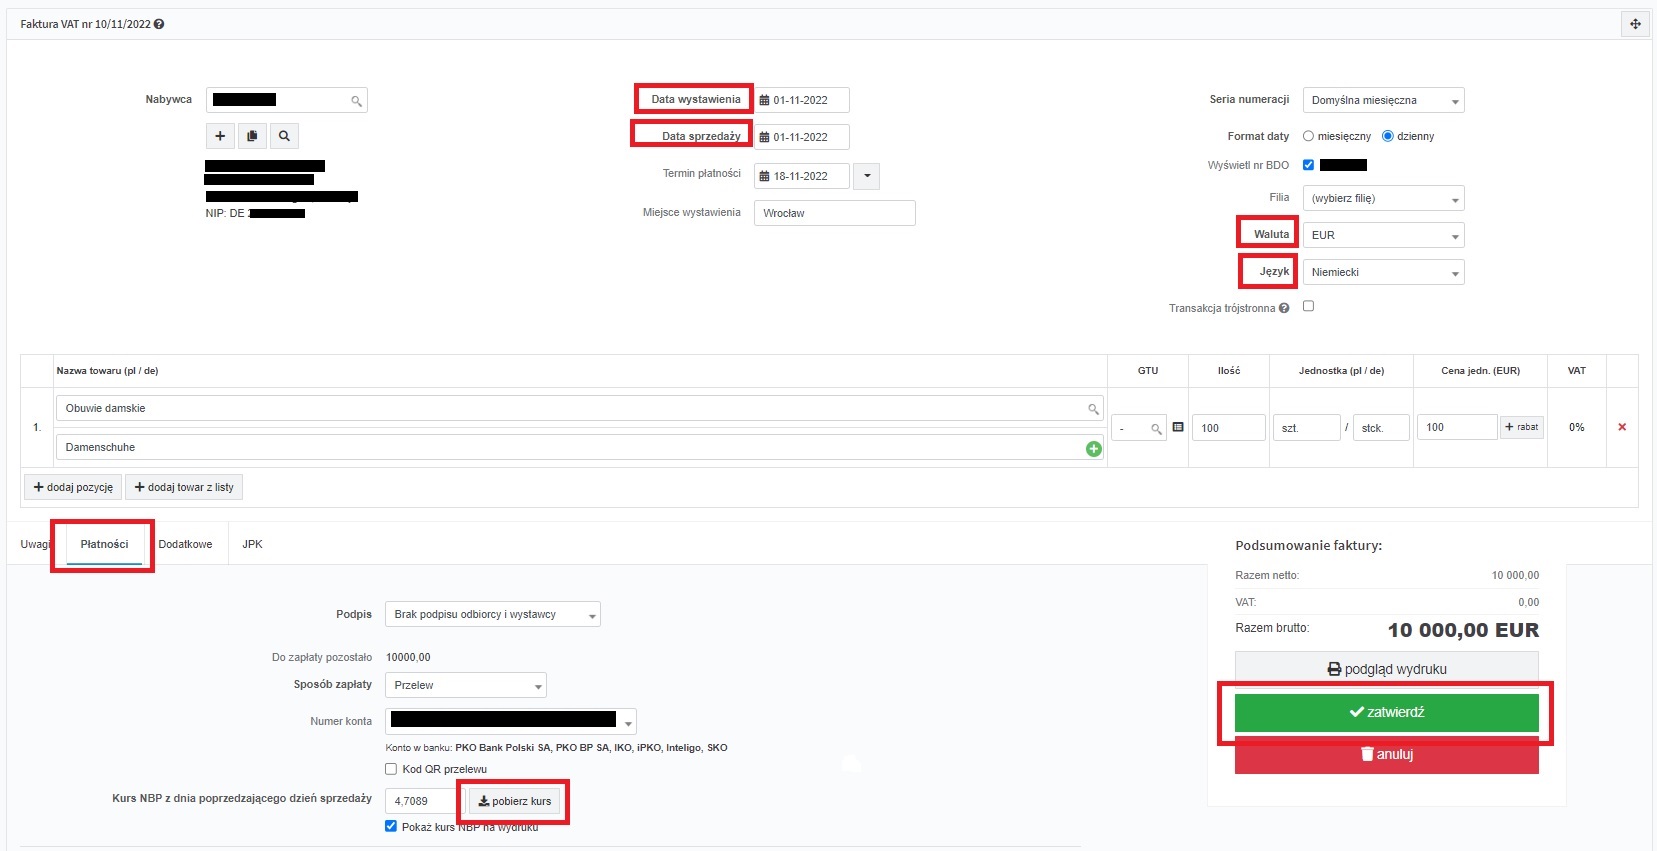Open the GTU list icon
The image size is (1657, 851).
click(x=1178, y=427)
